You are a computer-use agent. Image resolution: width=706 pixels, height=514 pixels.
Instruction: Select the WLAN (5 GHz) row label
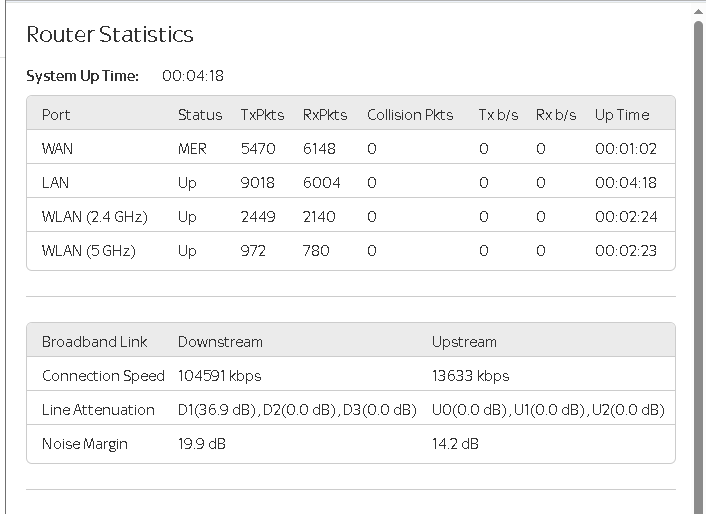88,251
